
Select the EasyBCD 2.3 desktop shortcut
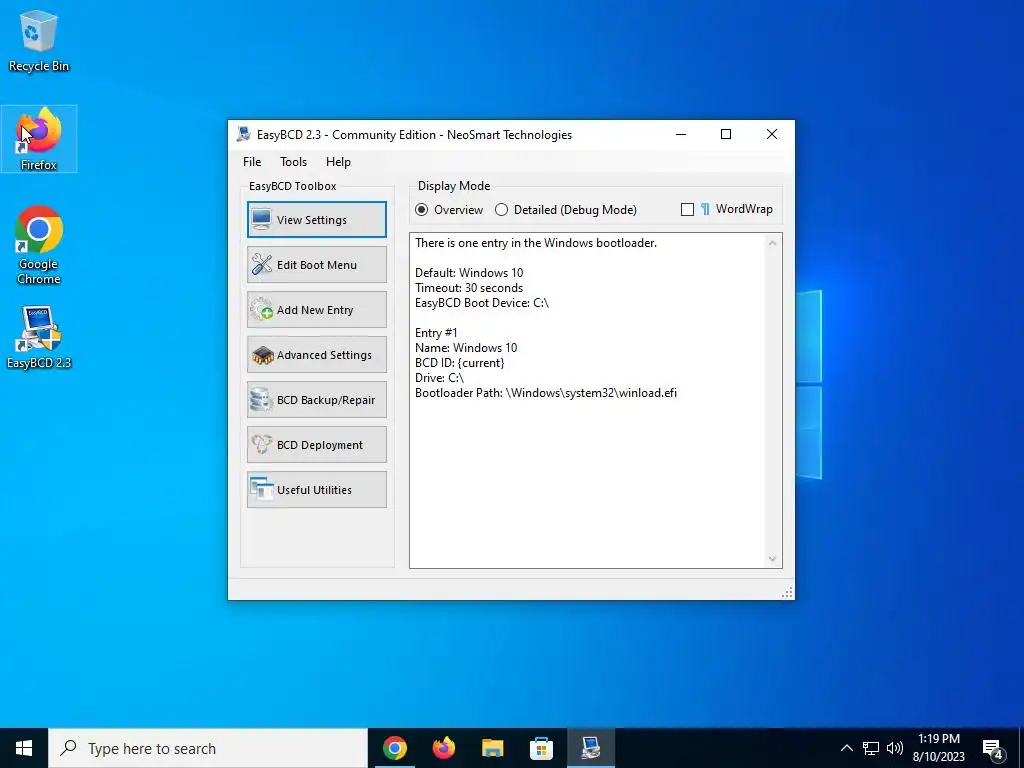click(39, 338)
